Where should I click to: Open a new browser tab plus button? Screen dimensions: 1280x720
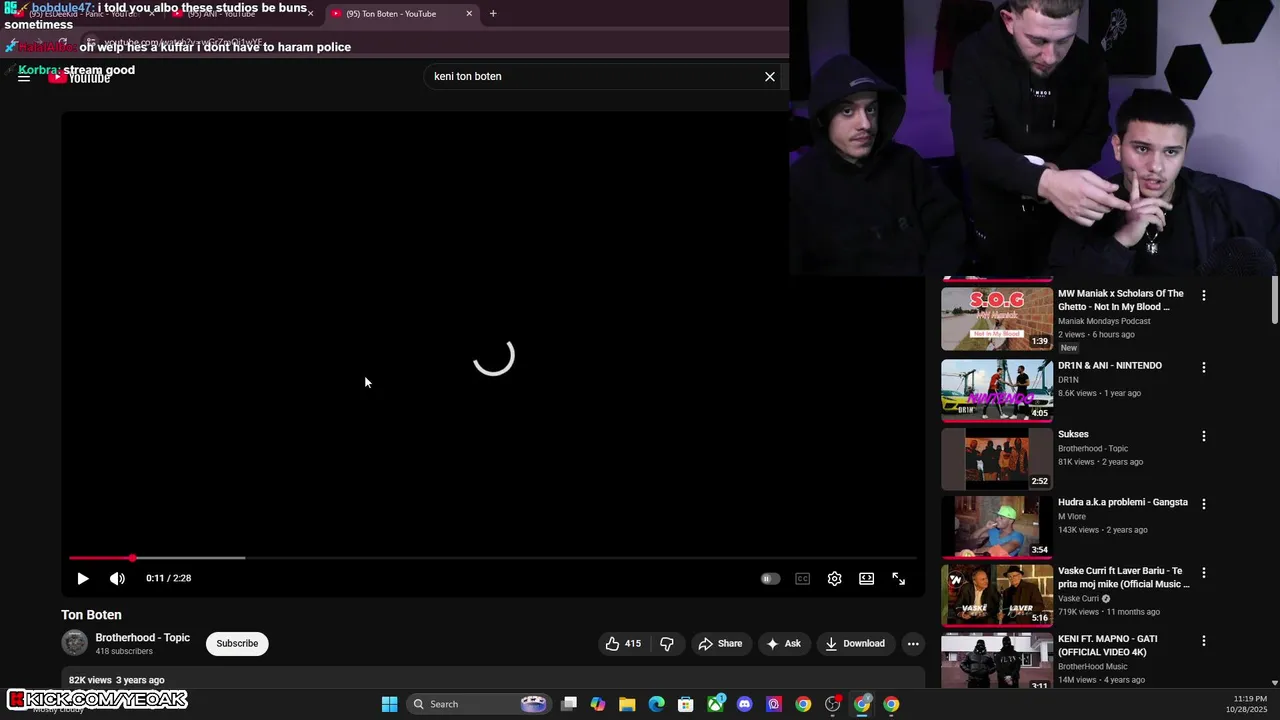pyautogui.click(x=493, y=14)
